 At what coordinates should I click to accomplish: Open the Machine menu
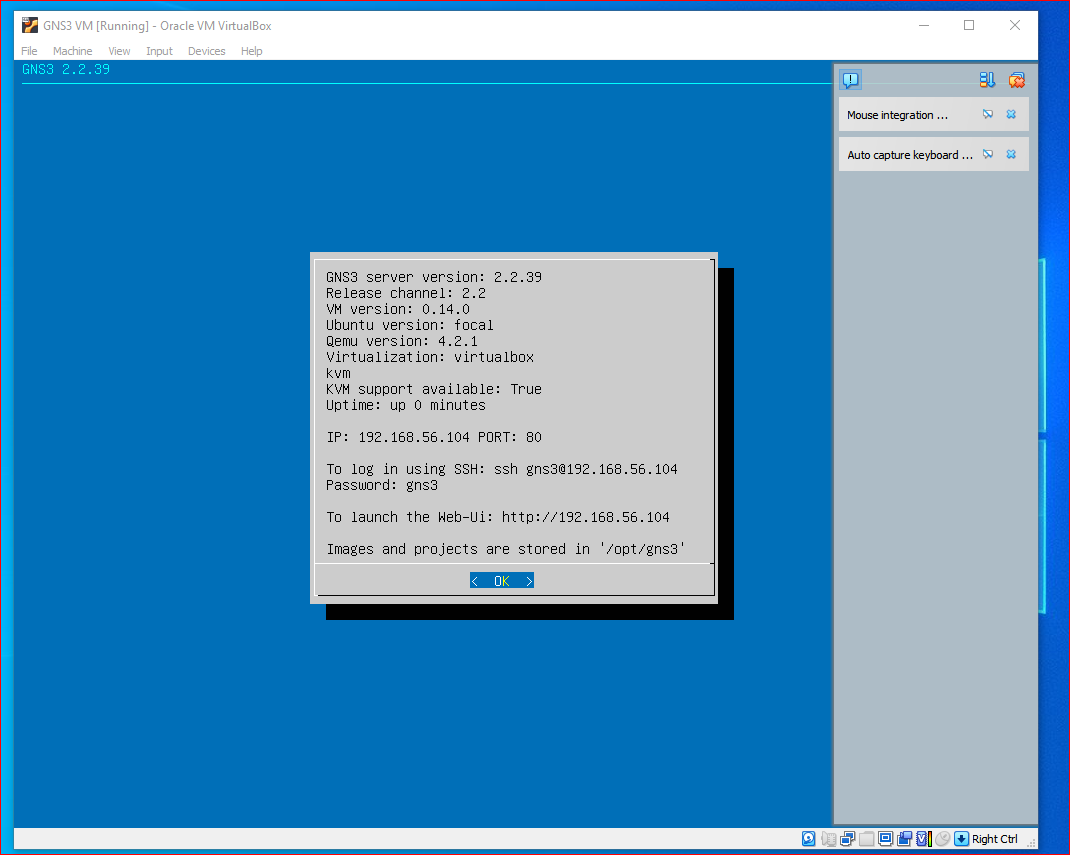coord(72,51)
